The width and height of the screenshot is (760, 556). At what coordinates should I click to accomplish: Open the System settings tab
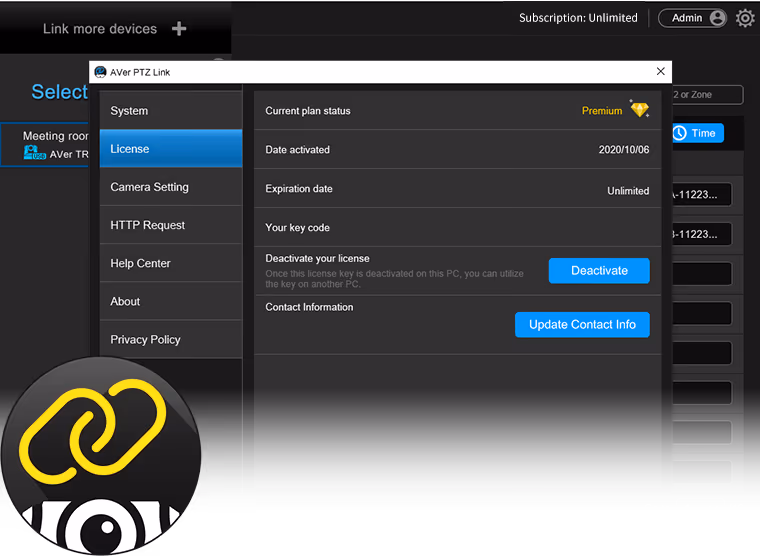coord(170,111)
